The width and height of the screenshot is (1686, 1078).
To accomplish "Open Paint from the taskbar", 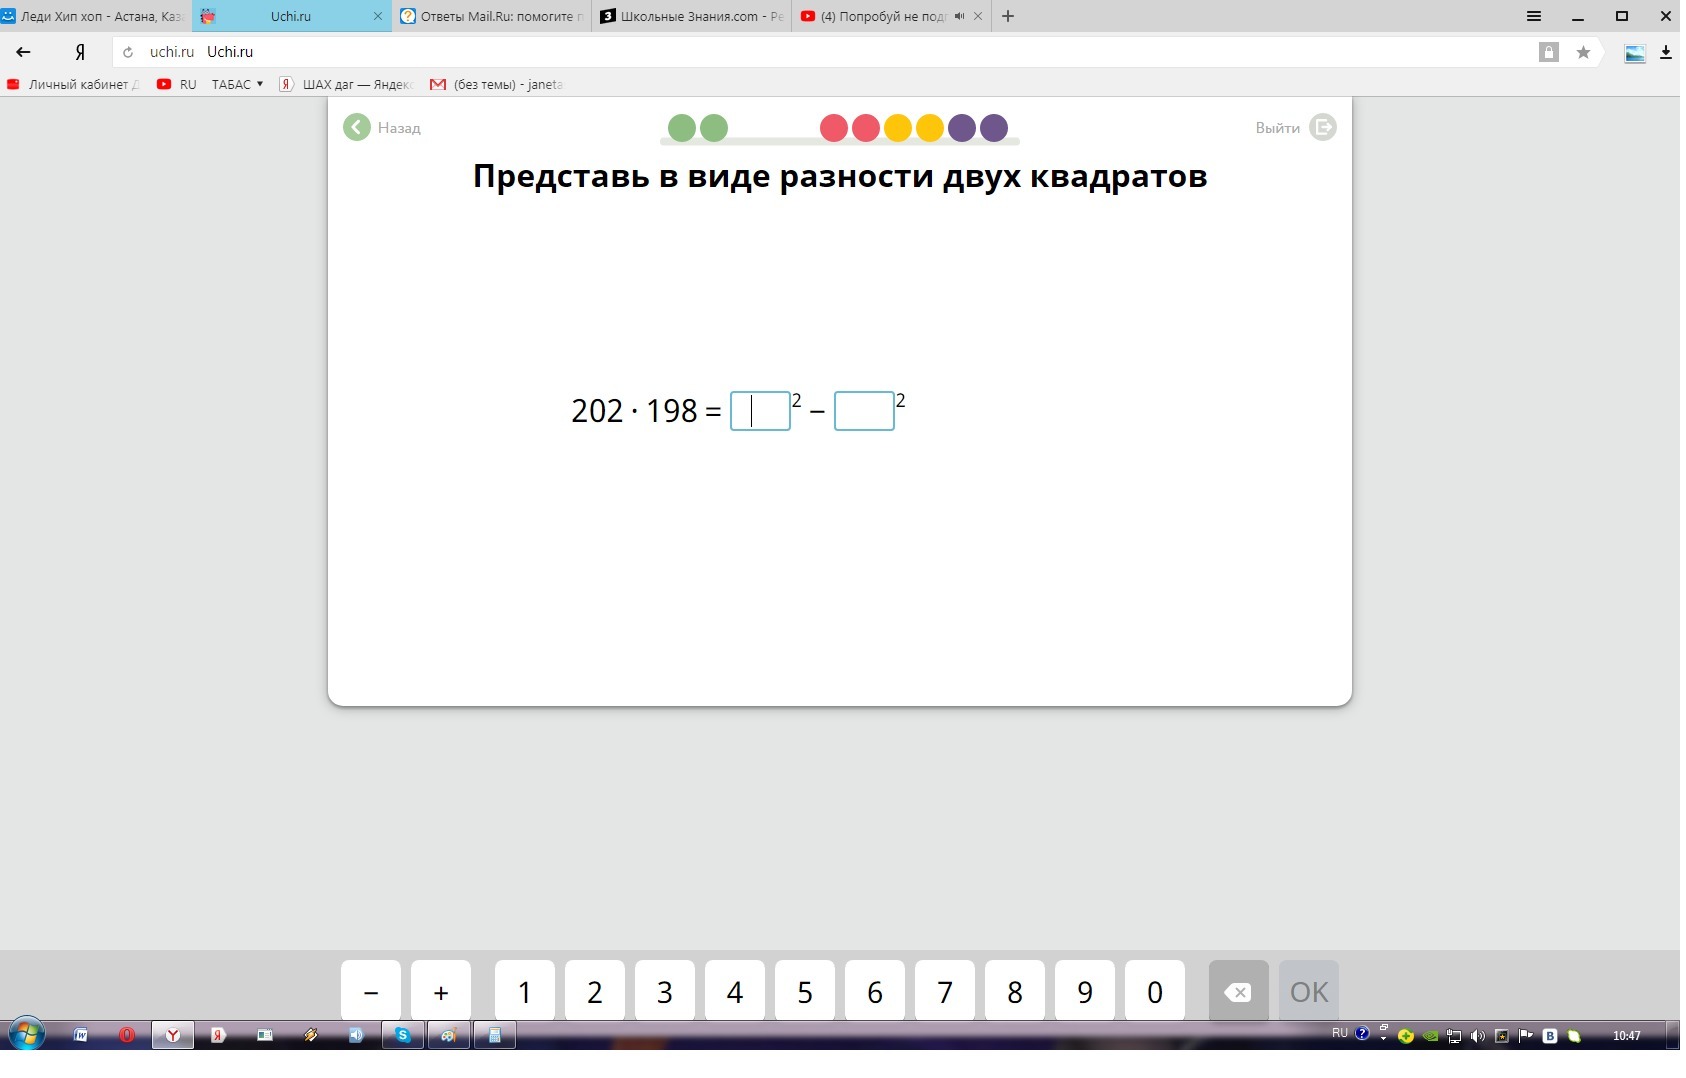I will pyautogui.click(x=449, y=1035).
